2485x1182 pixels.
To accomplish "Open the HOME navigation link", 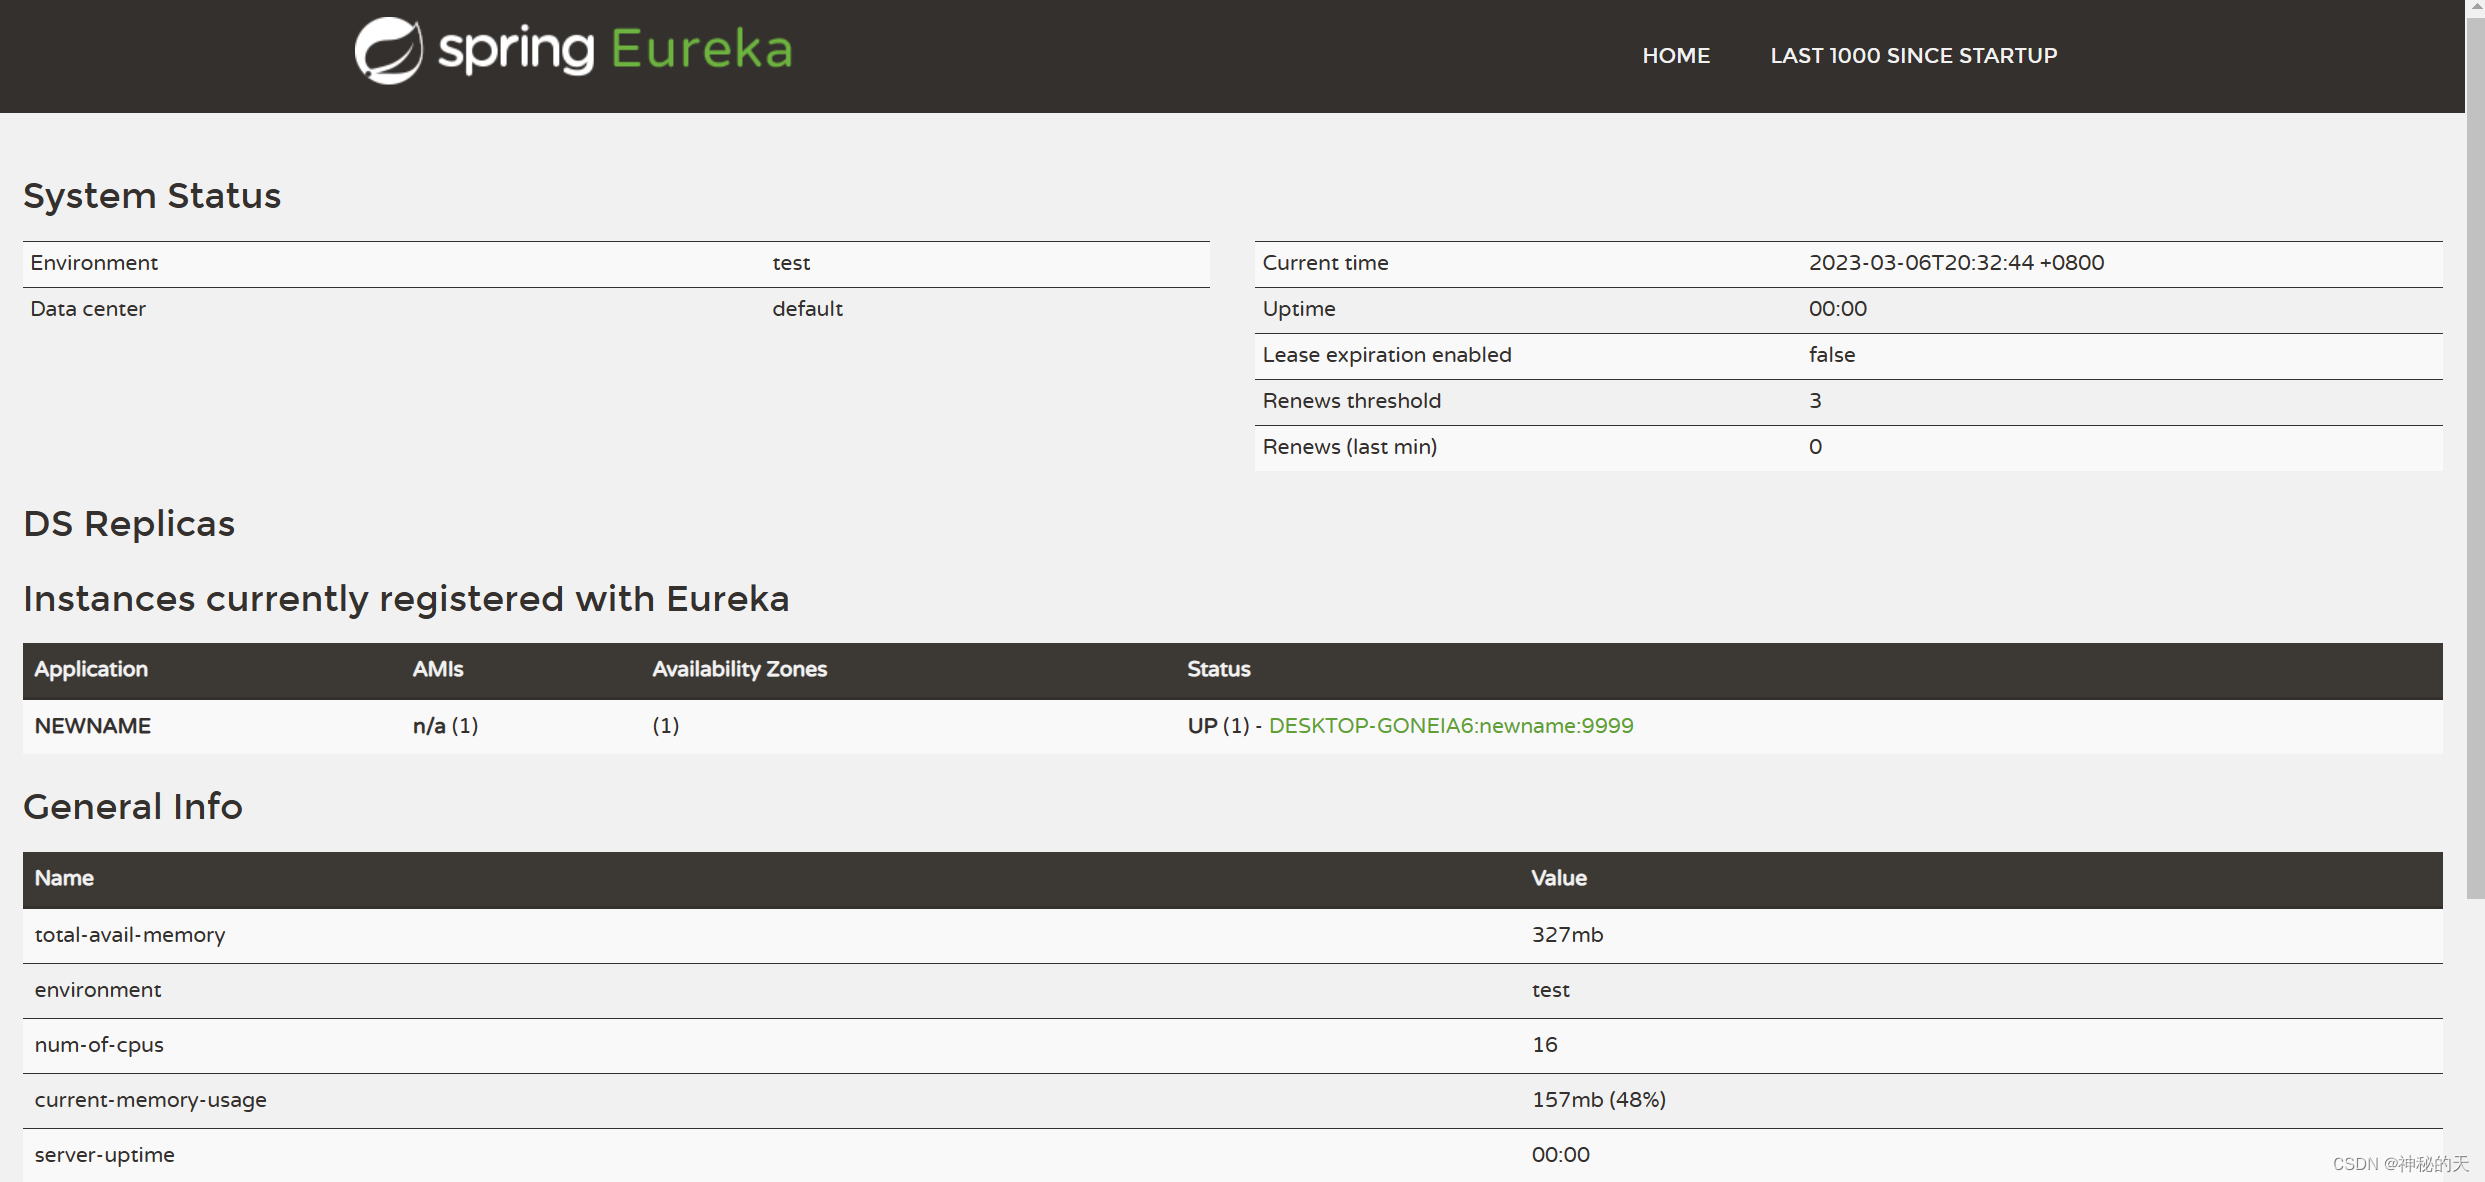I will [x=1676, y=56].
